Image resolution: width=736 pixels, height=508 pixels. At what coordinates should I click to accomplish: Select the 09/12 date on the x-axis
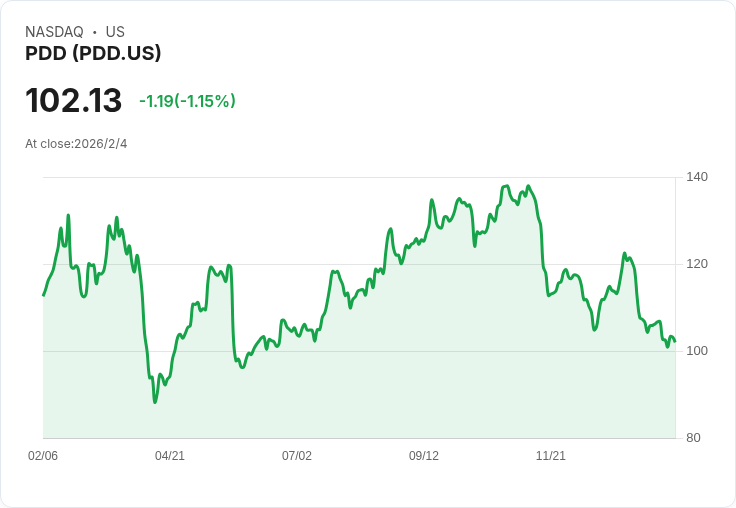[424, 456]
